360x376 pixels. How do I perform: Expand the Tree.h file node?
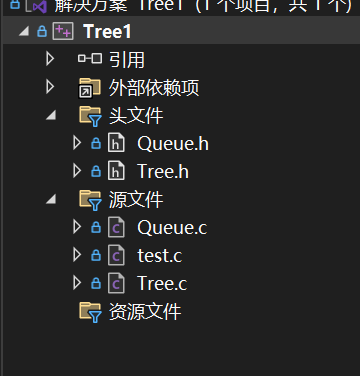pyautogui.click(x=77, y=171)
